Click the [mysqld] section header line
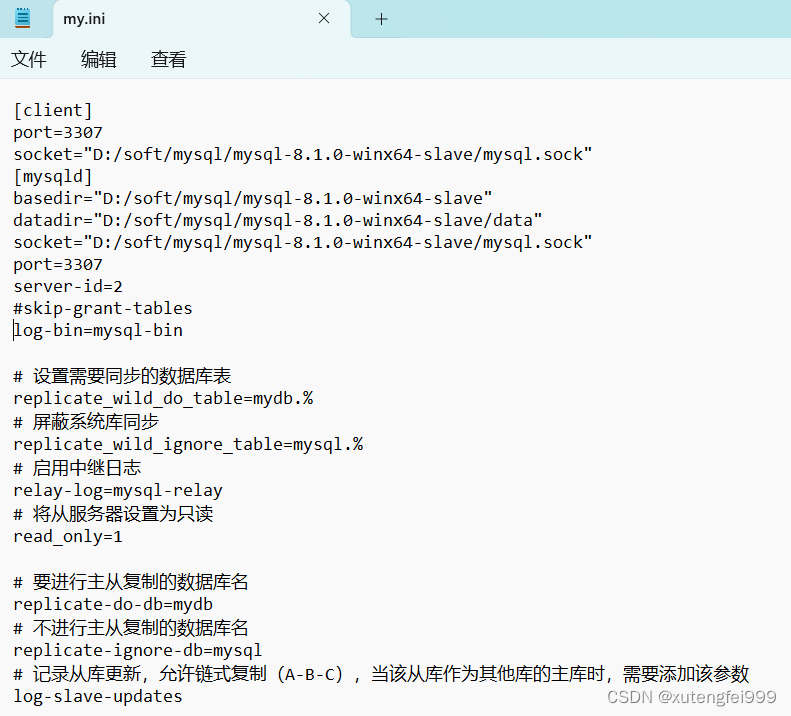 point(53,176)
